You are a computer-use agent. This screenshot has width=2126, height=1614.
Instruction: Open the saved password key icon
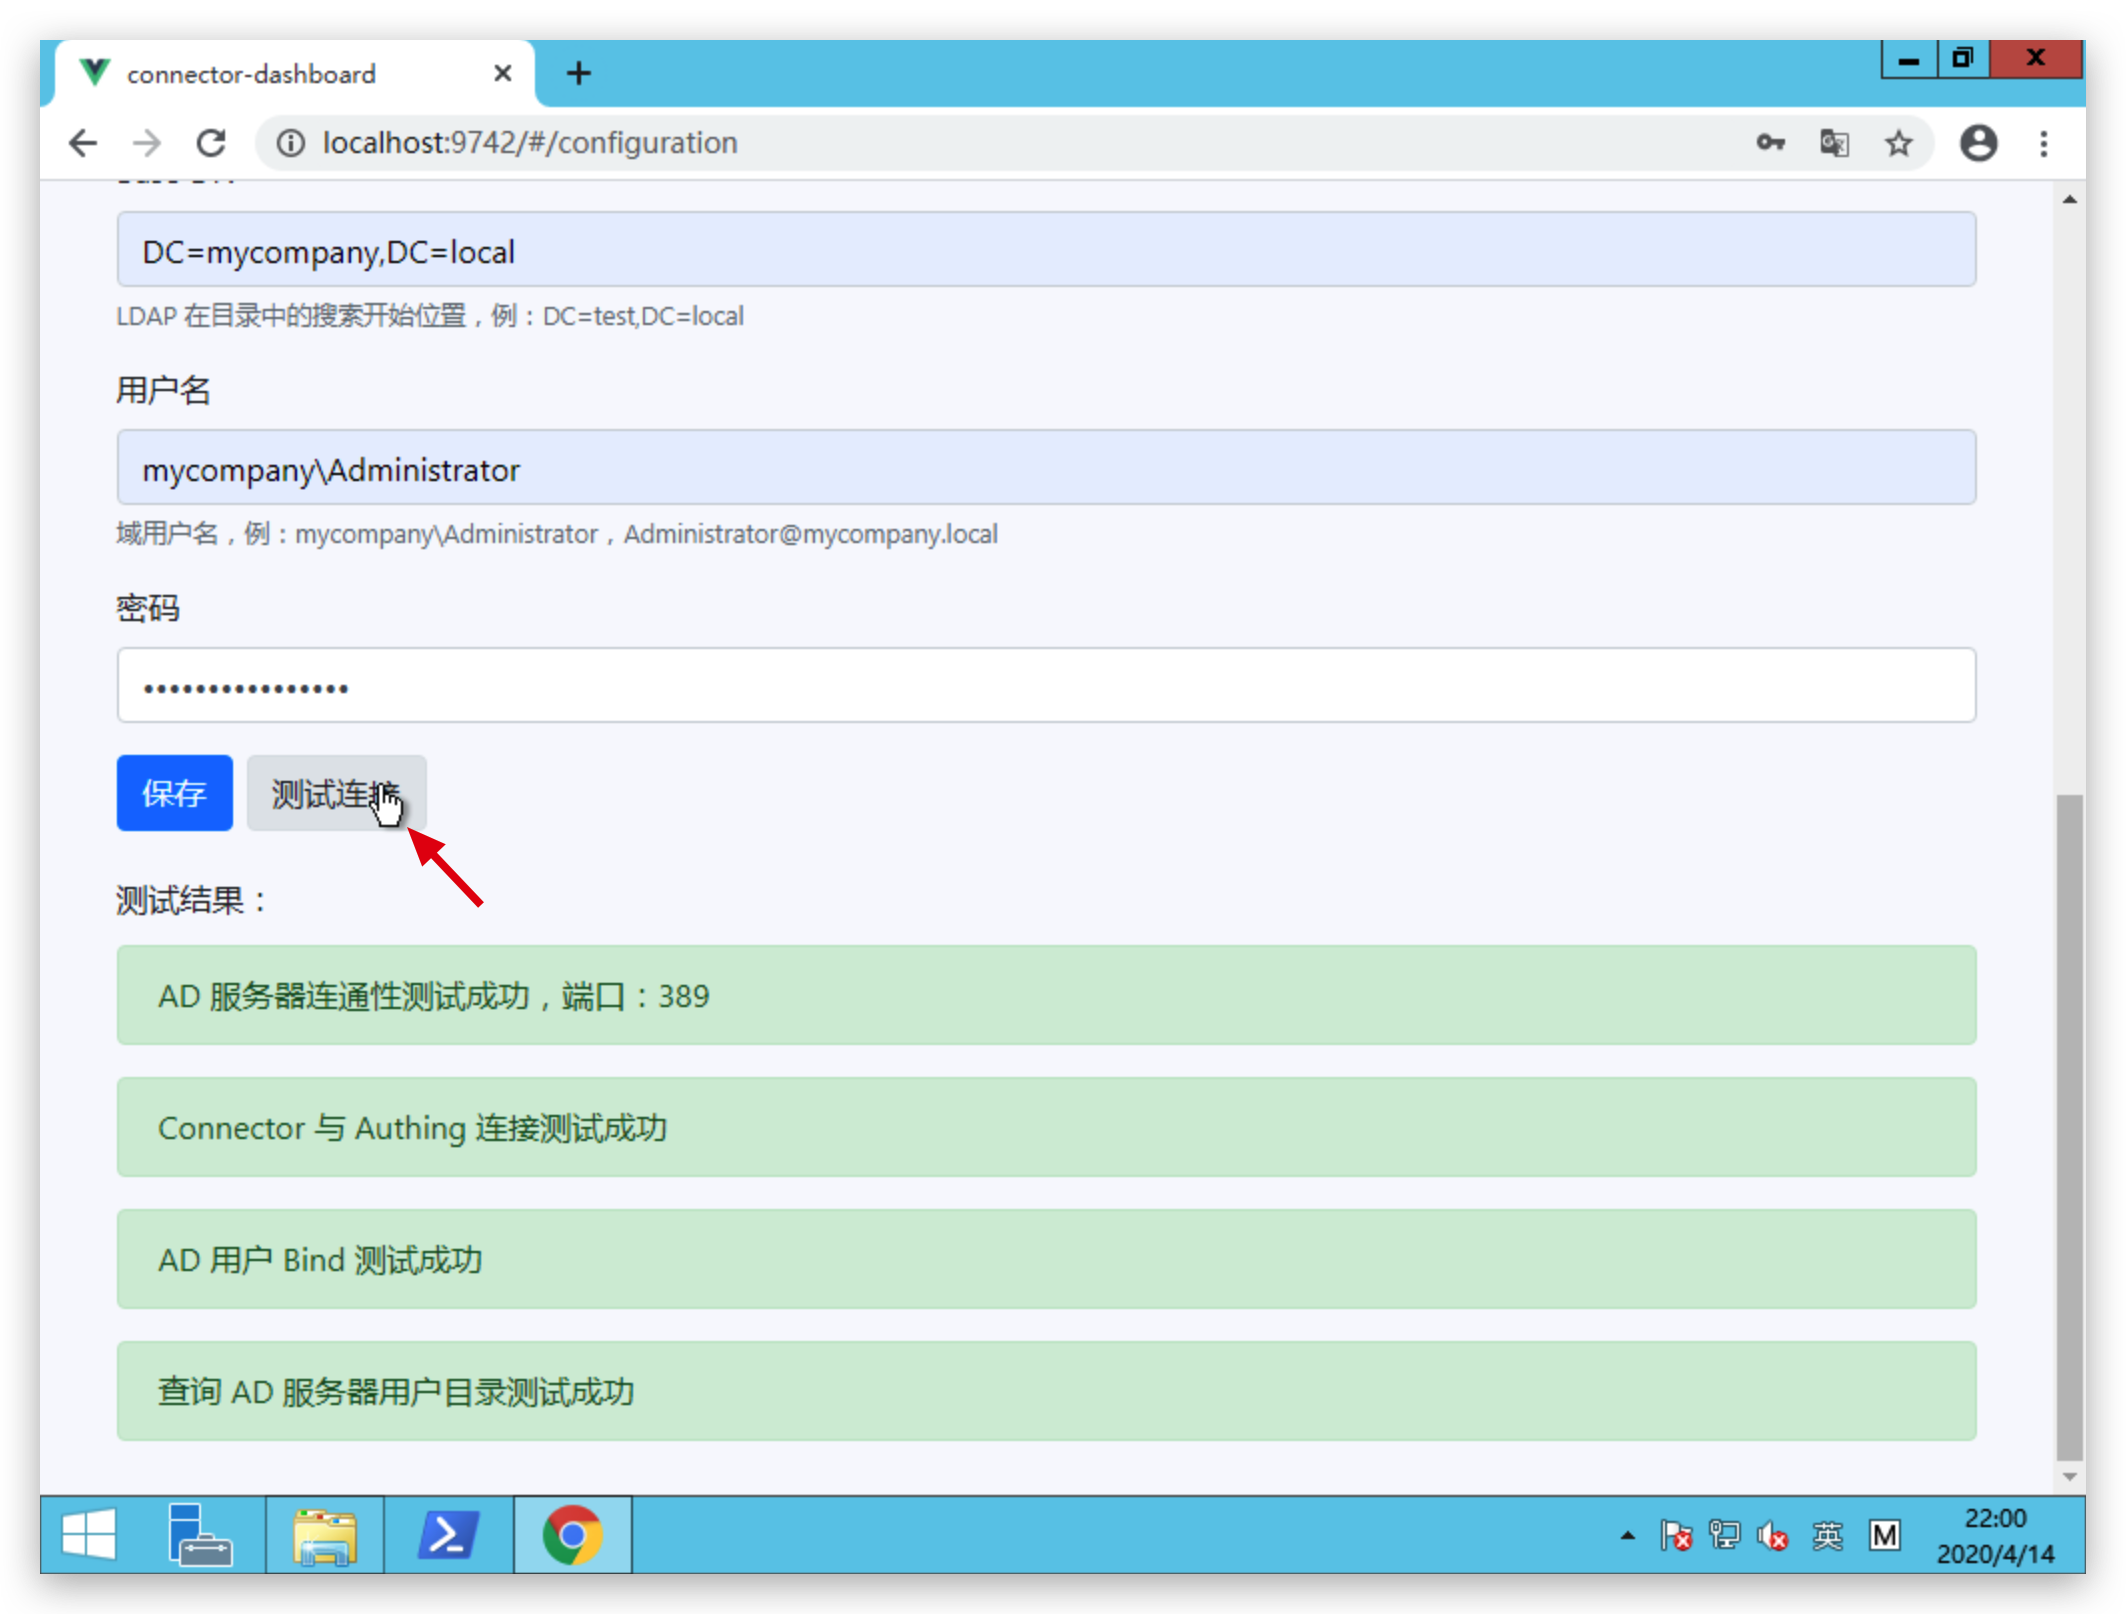pyautogui.click(x=1770, y=143)
